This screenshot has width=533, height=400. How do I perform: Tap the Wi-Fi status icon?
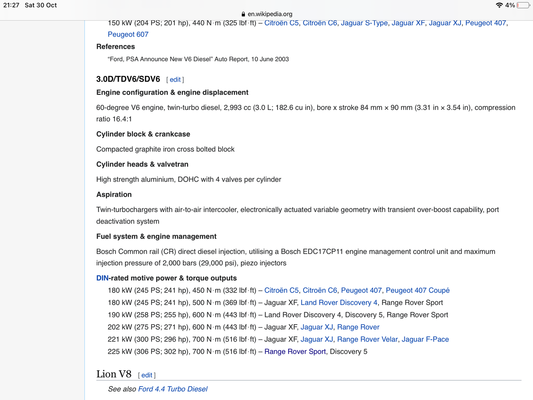tap(499, 5)
